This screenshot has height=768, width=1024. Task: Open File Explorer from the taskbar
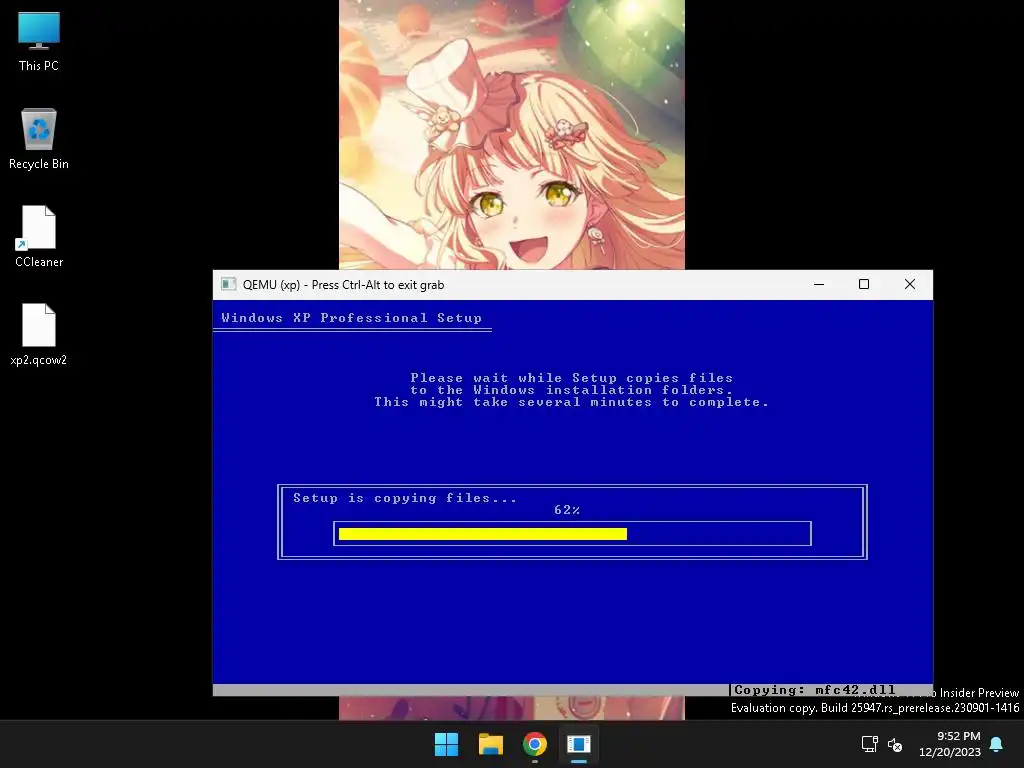[x=490, y=744]
